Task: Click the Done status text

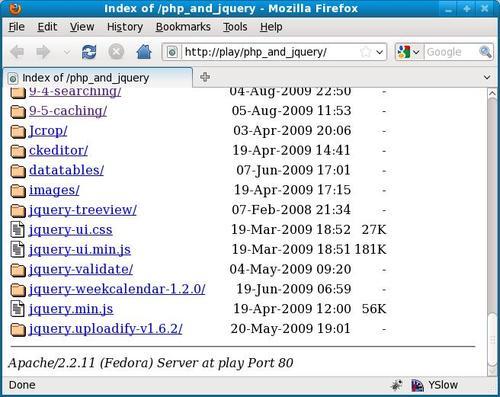Action: [x=22, y=385]
